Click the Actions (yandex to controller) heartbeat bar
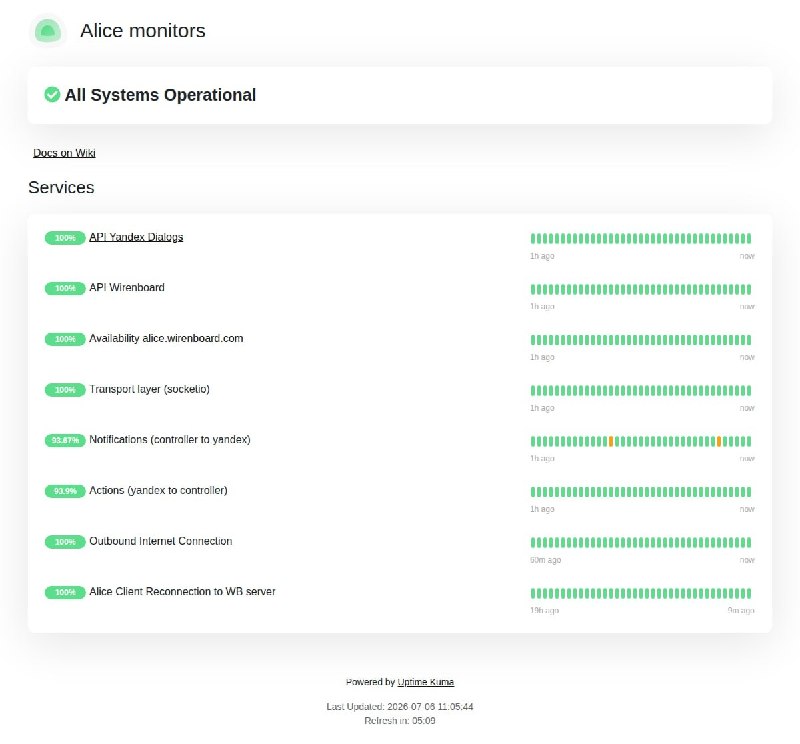This screenshot has width=800, height=744. pyautogui.click(x=641, y=492)
